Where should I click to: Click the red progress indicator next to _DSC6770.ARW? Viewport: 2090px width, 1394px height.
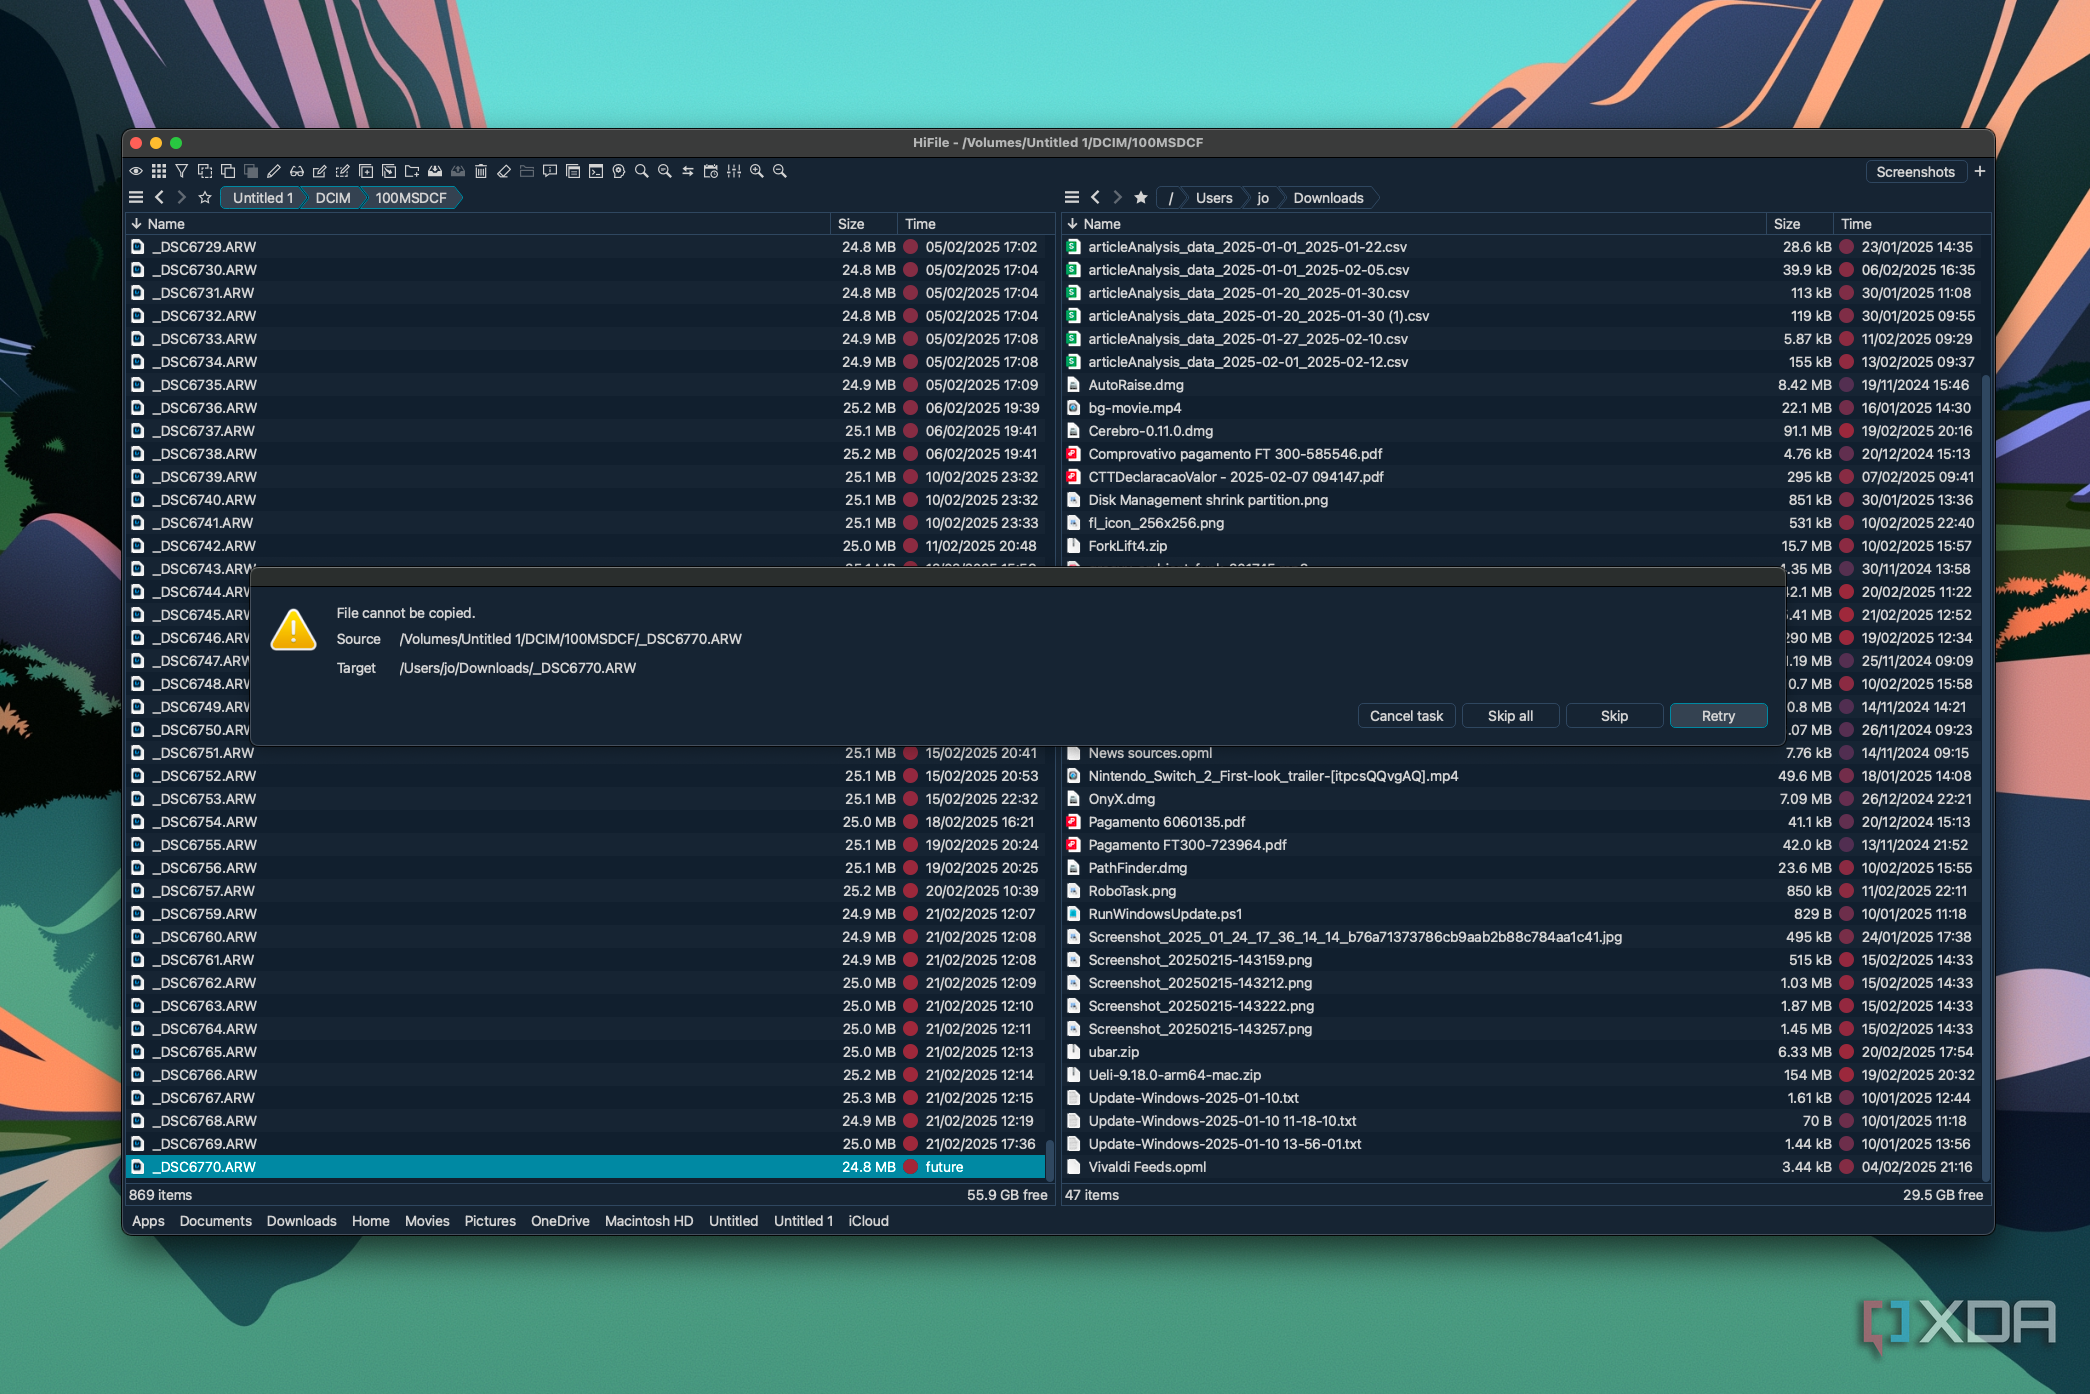909,1166
